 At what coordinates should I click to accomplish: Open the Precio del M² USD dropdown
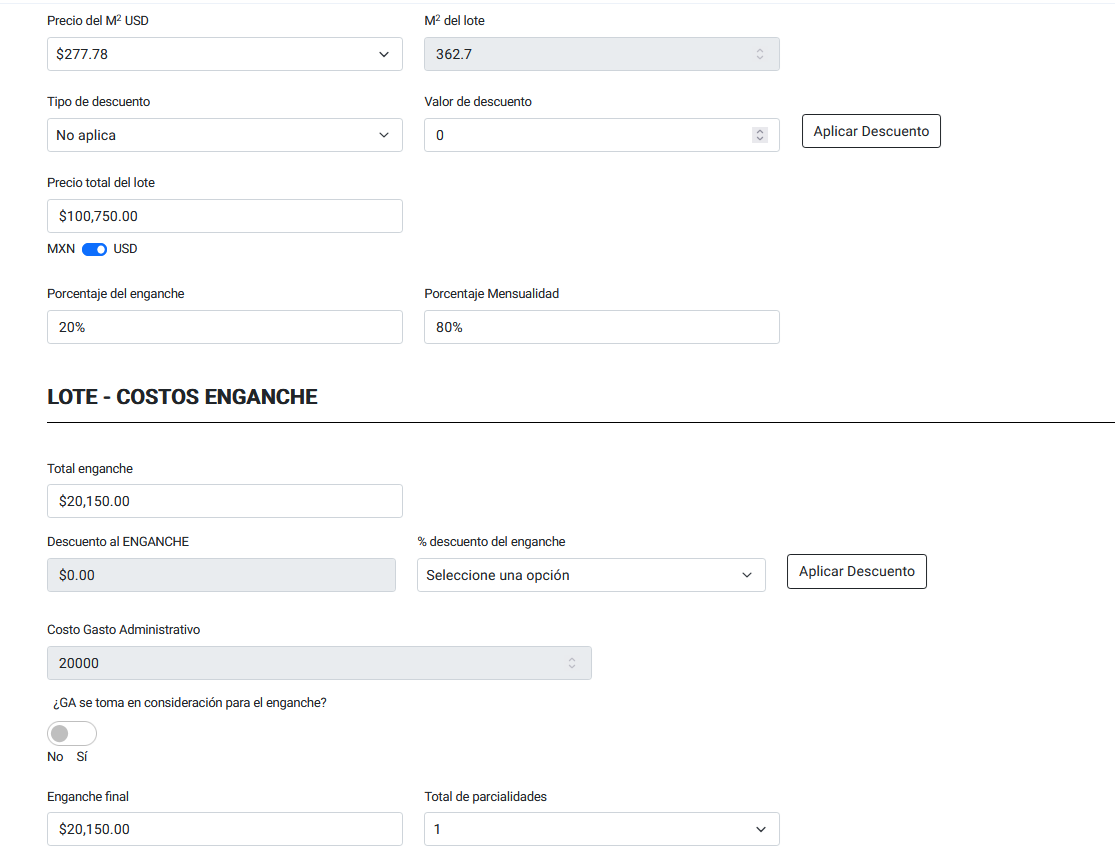click(x=224, y=54)
